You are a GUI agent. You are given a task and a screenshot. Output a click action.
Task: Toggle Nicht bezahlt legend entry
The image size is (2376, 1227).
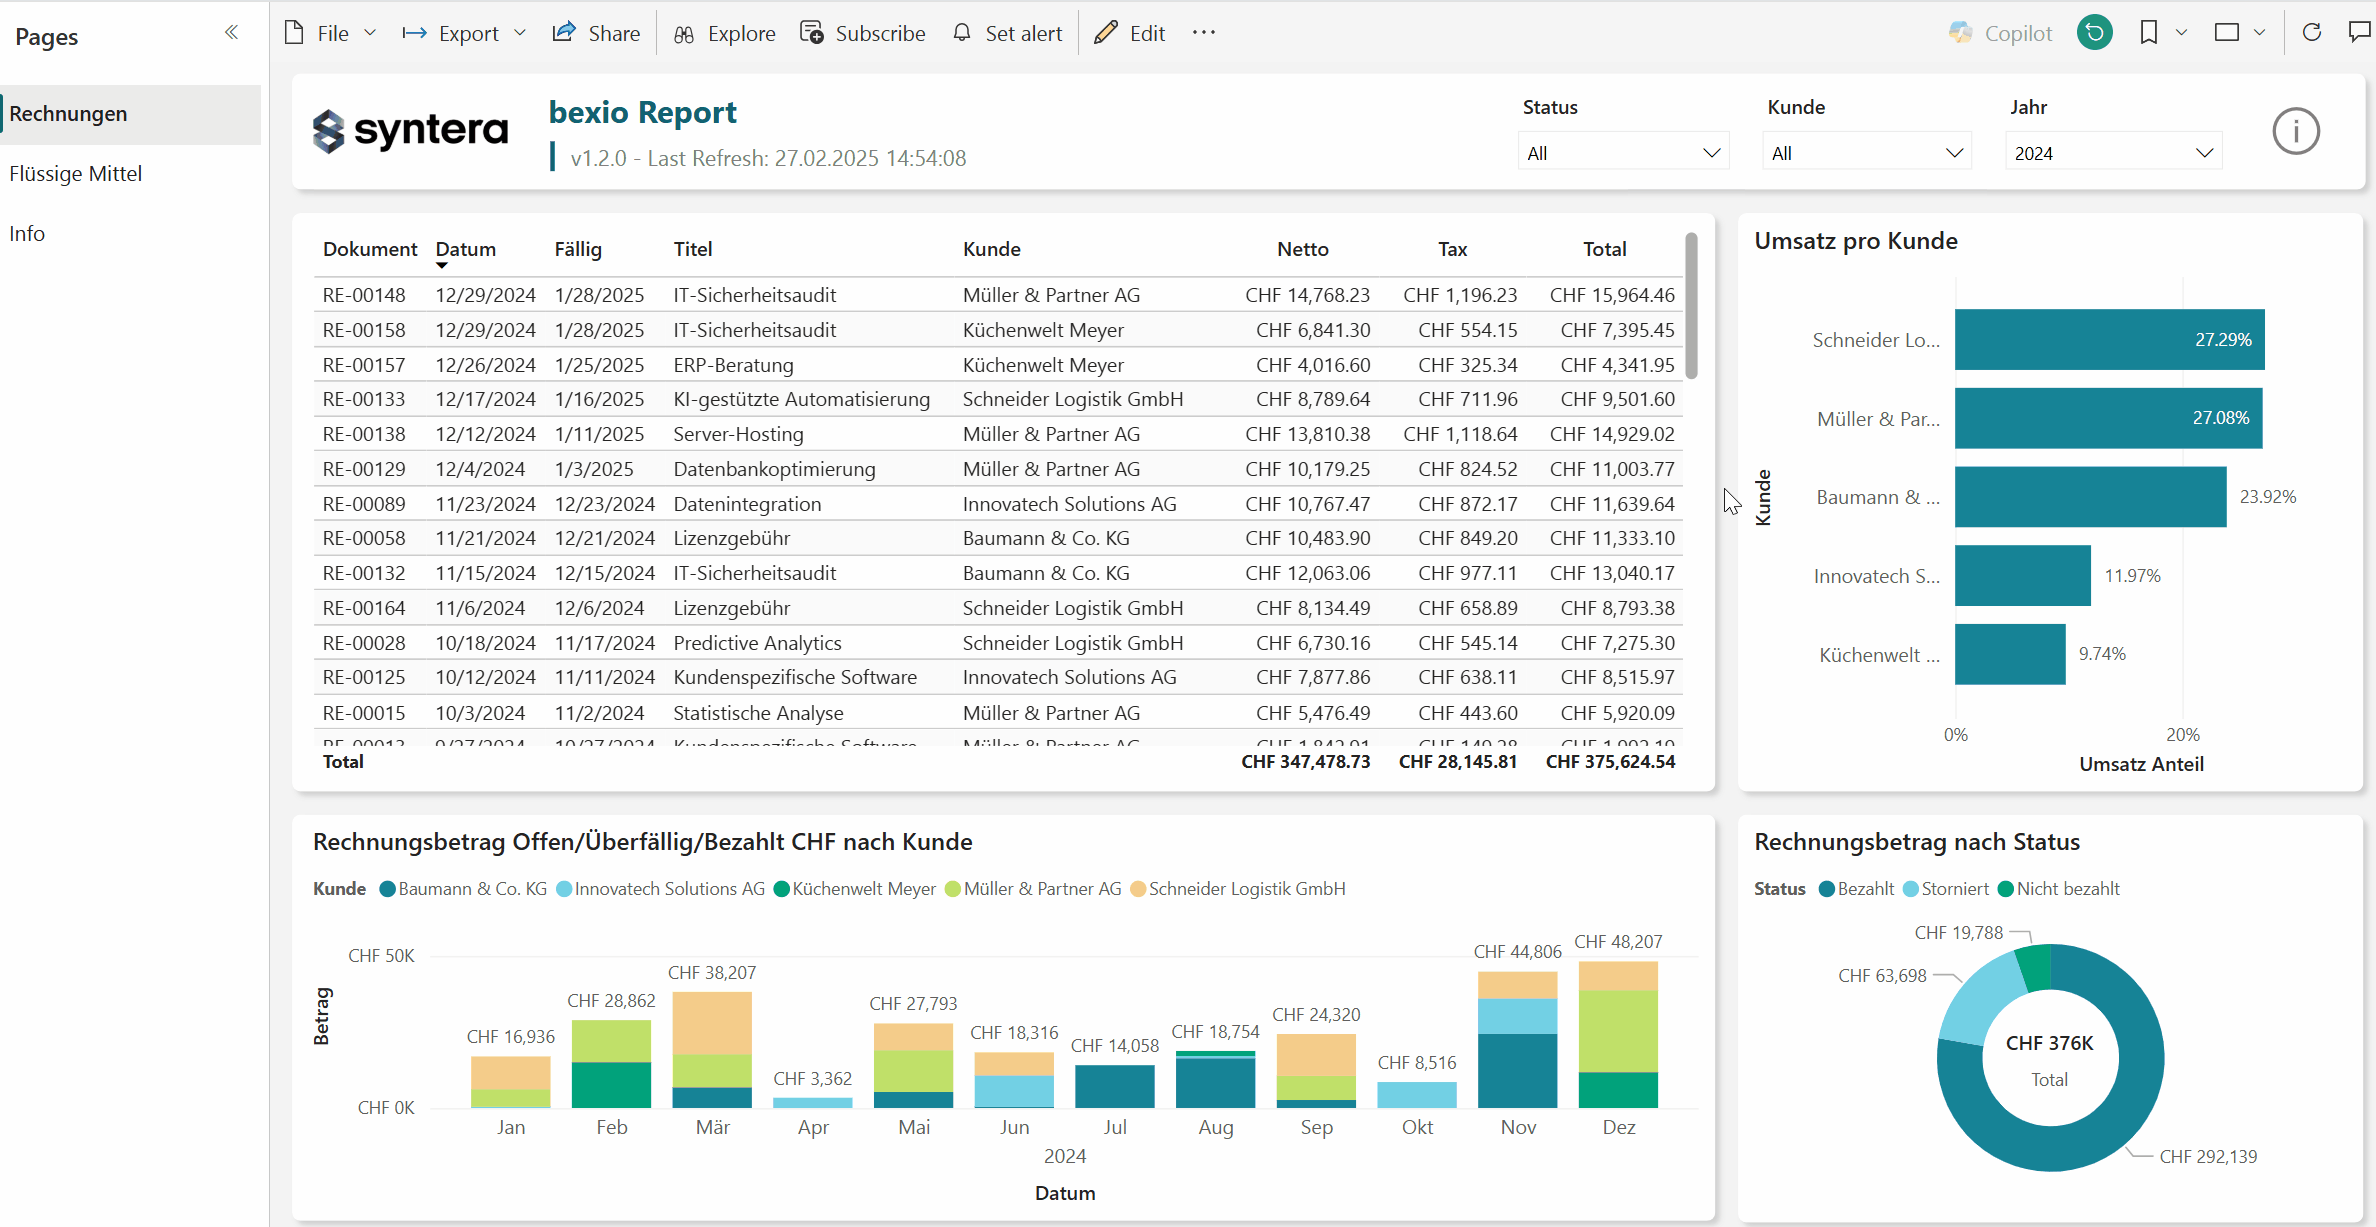point(2066,889)
